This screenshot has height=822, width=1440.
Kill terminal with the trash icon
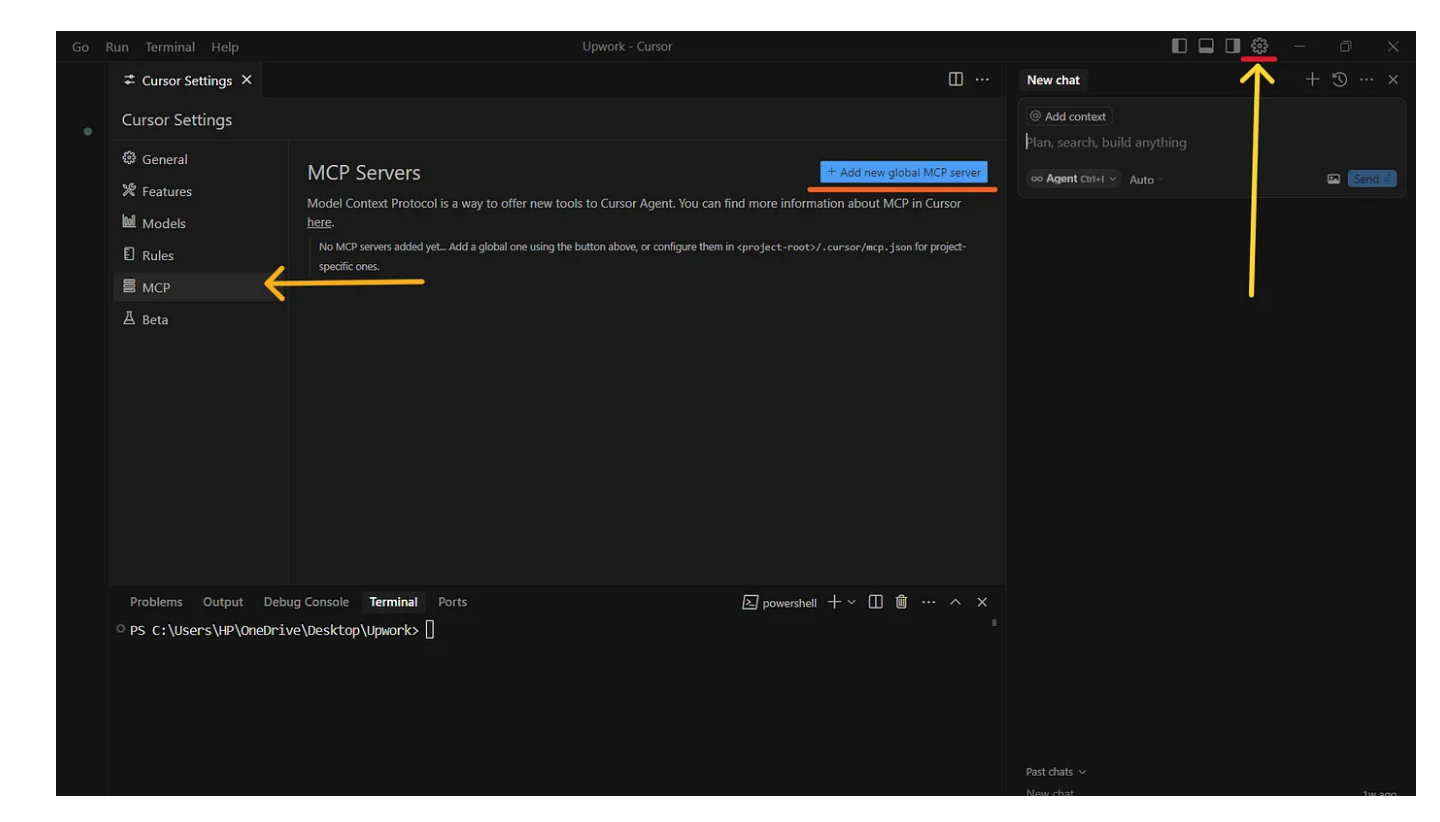point(902,602)
